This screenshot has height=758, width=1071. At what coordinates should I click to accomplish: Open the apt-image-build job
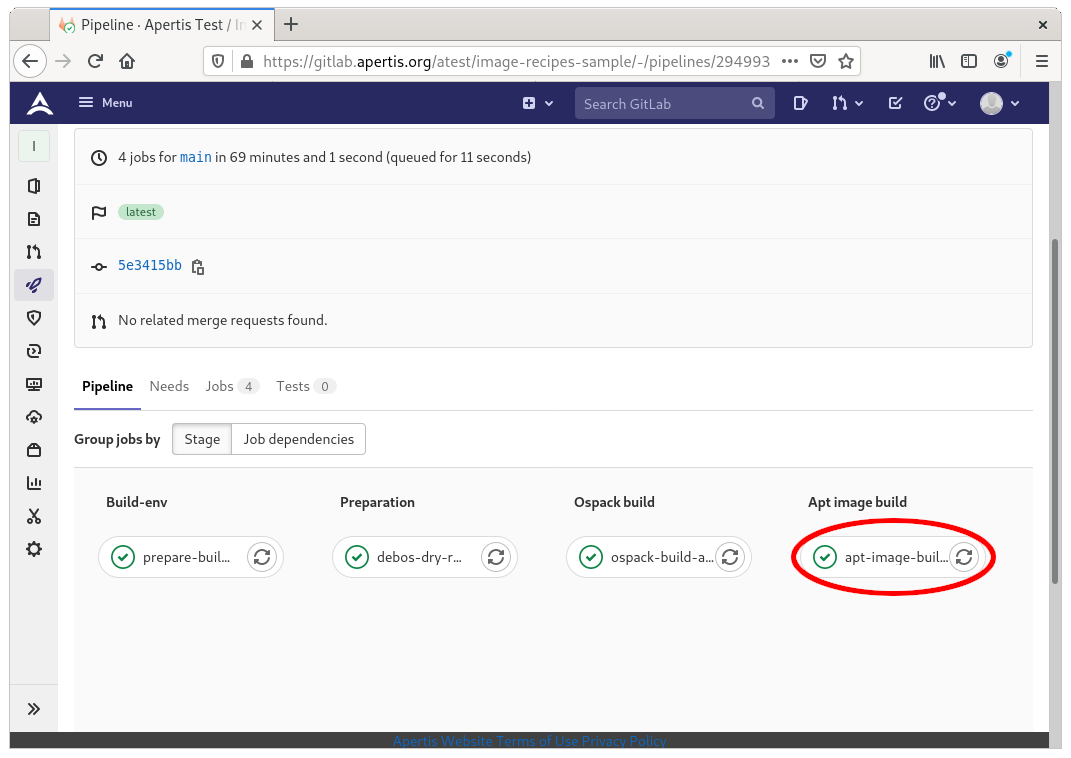(877, 557)
